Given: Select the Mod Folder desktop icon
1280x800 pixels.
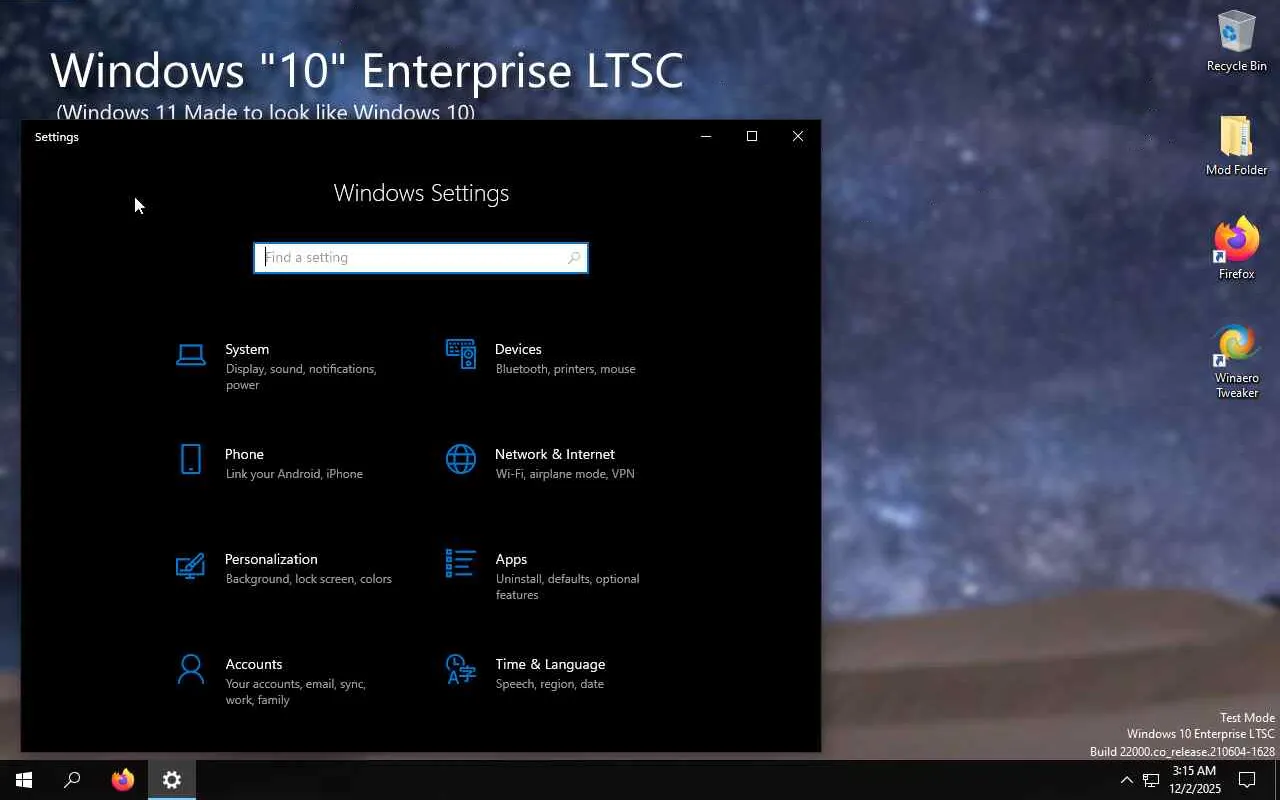Looking at the screenshot, I should click(x=1236, y=145).
